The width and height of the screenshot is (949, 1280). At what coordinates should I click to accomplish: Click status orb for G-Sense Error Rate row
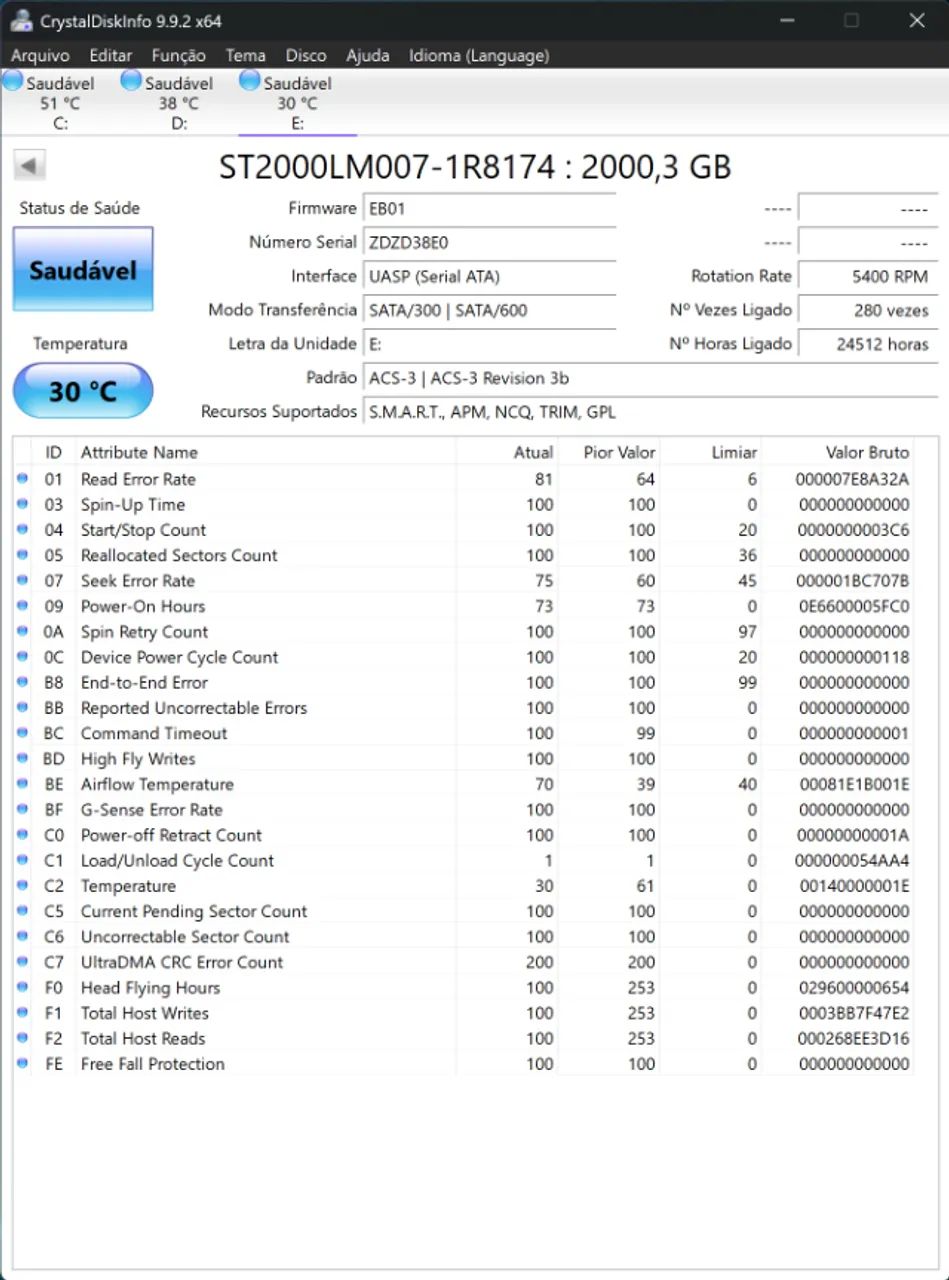23,809
